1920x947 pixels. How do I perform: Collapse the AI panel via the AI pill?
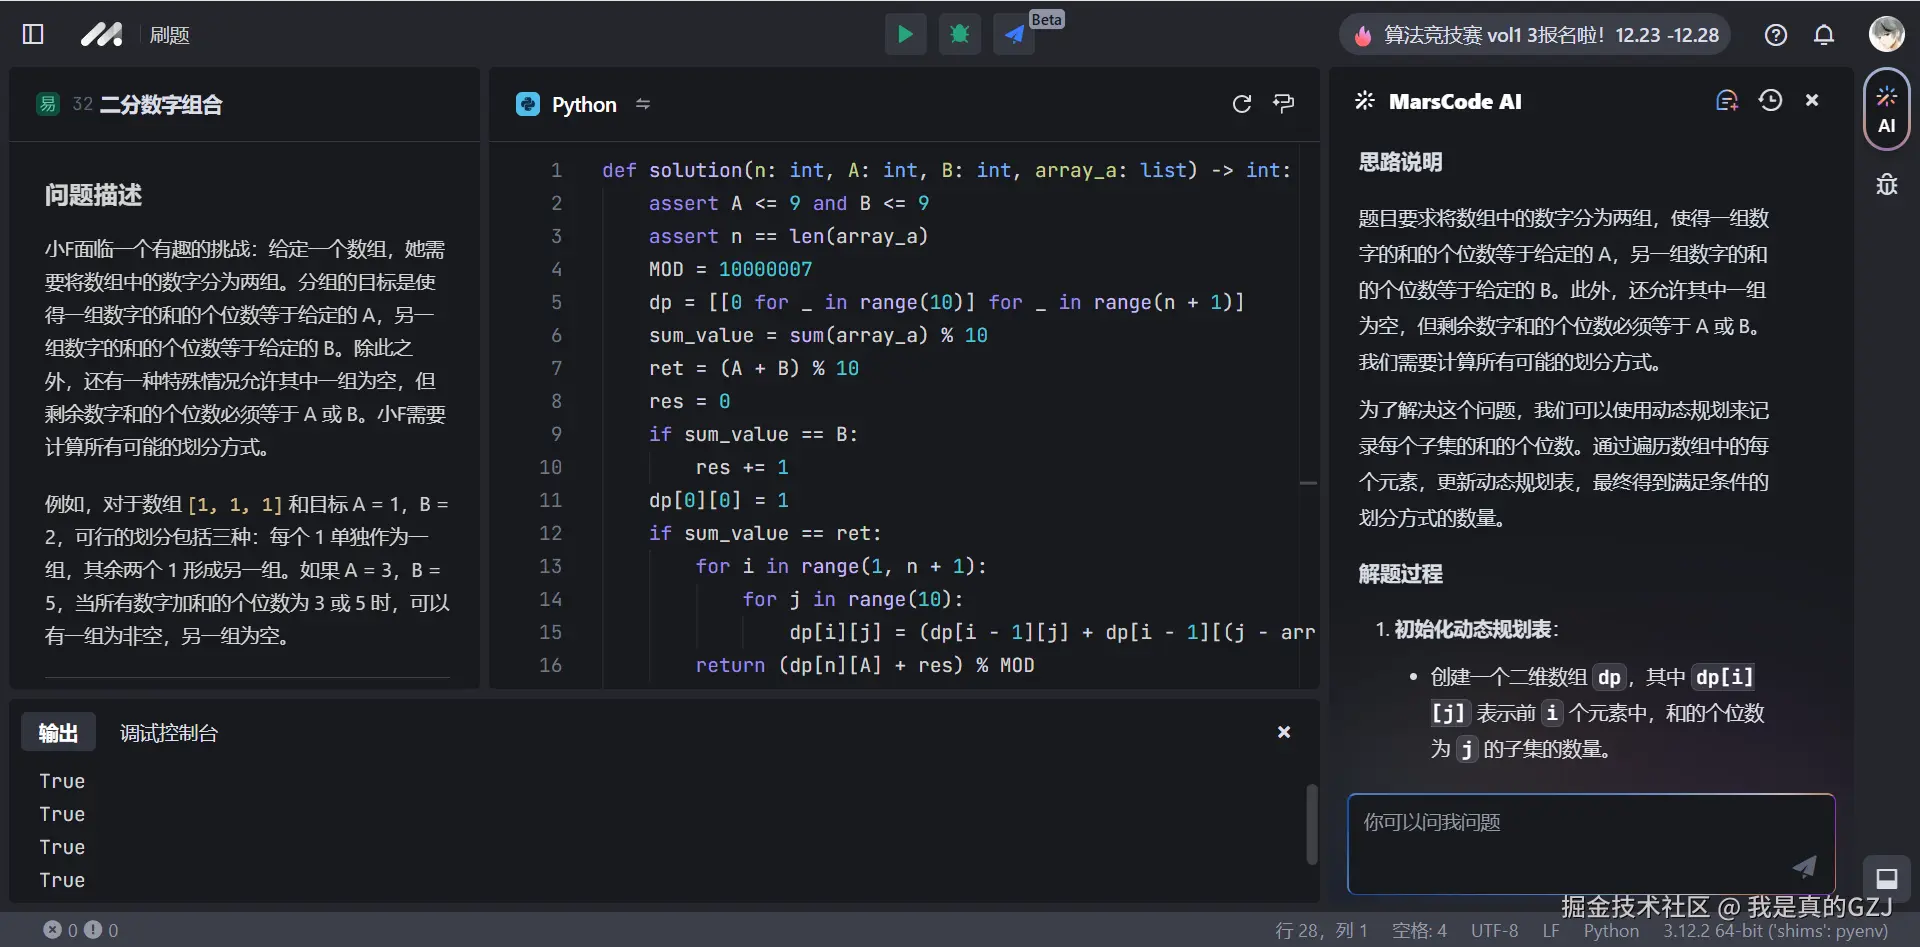pyautogui.click(x=1886, y=110)
